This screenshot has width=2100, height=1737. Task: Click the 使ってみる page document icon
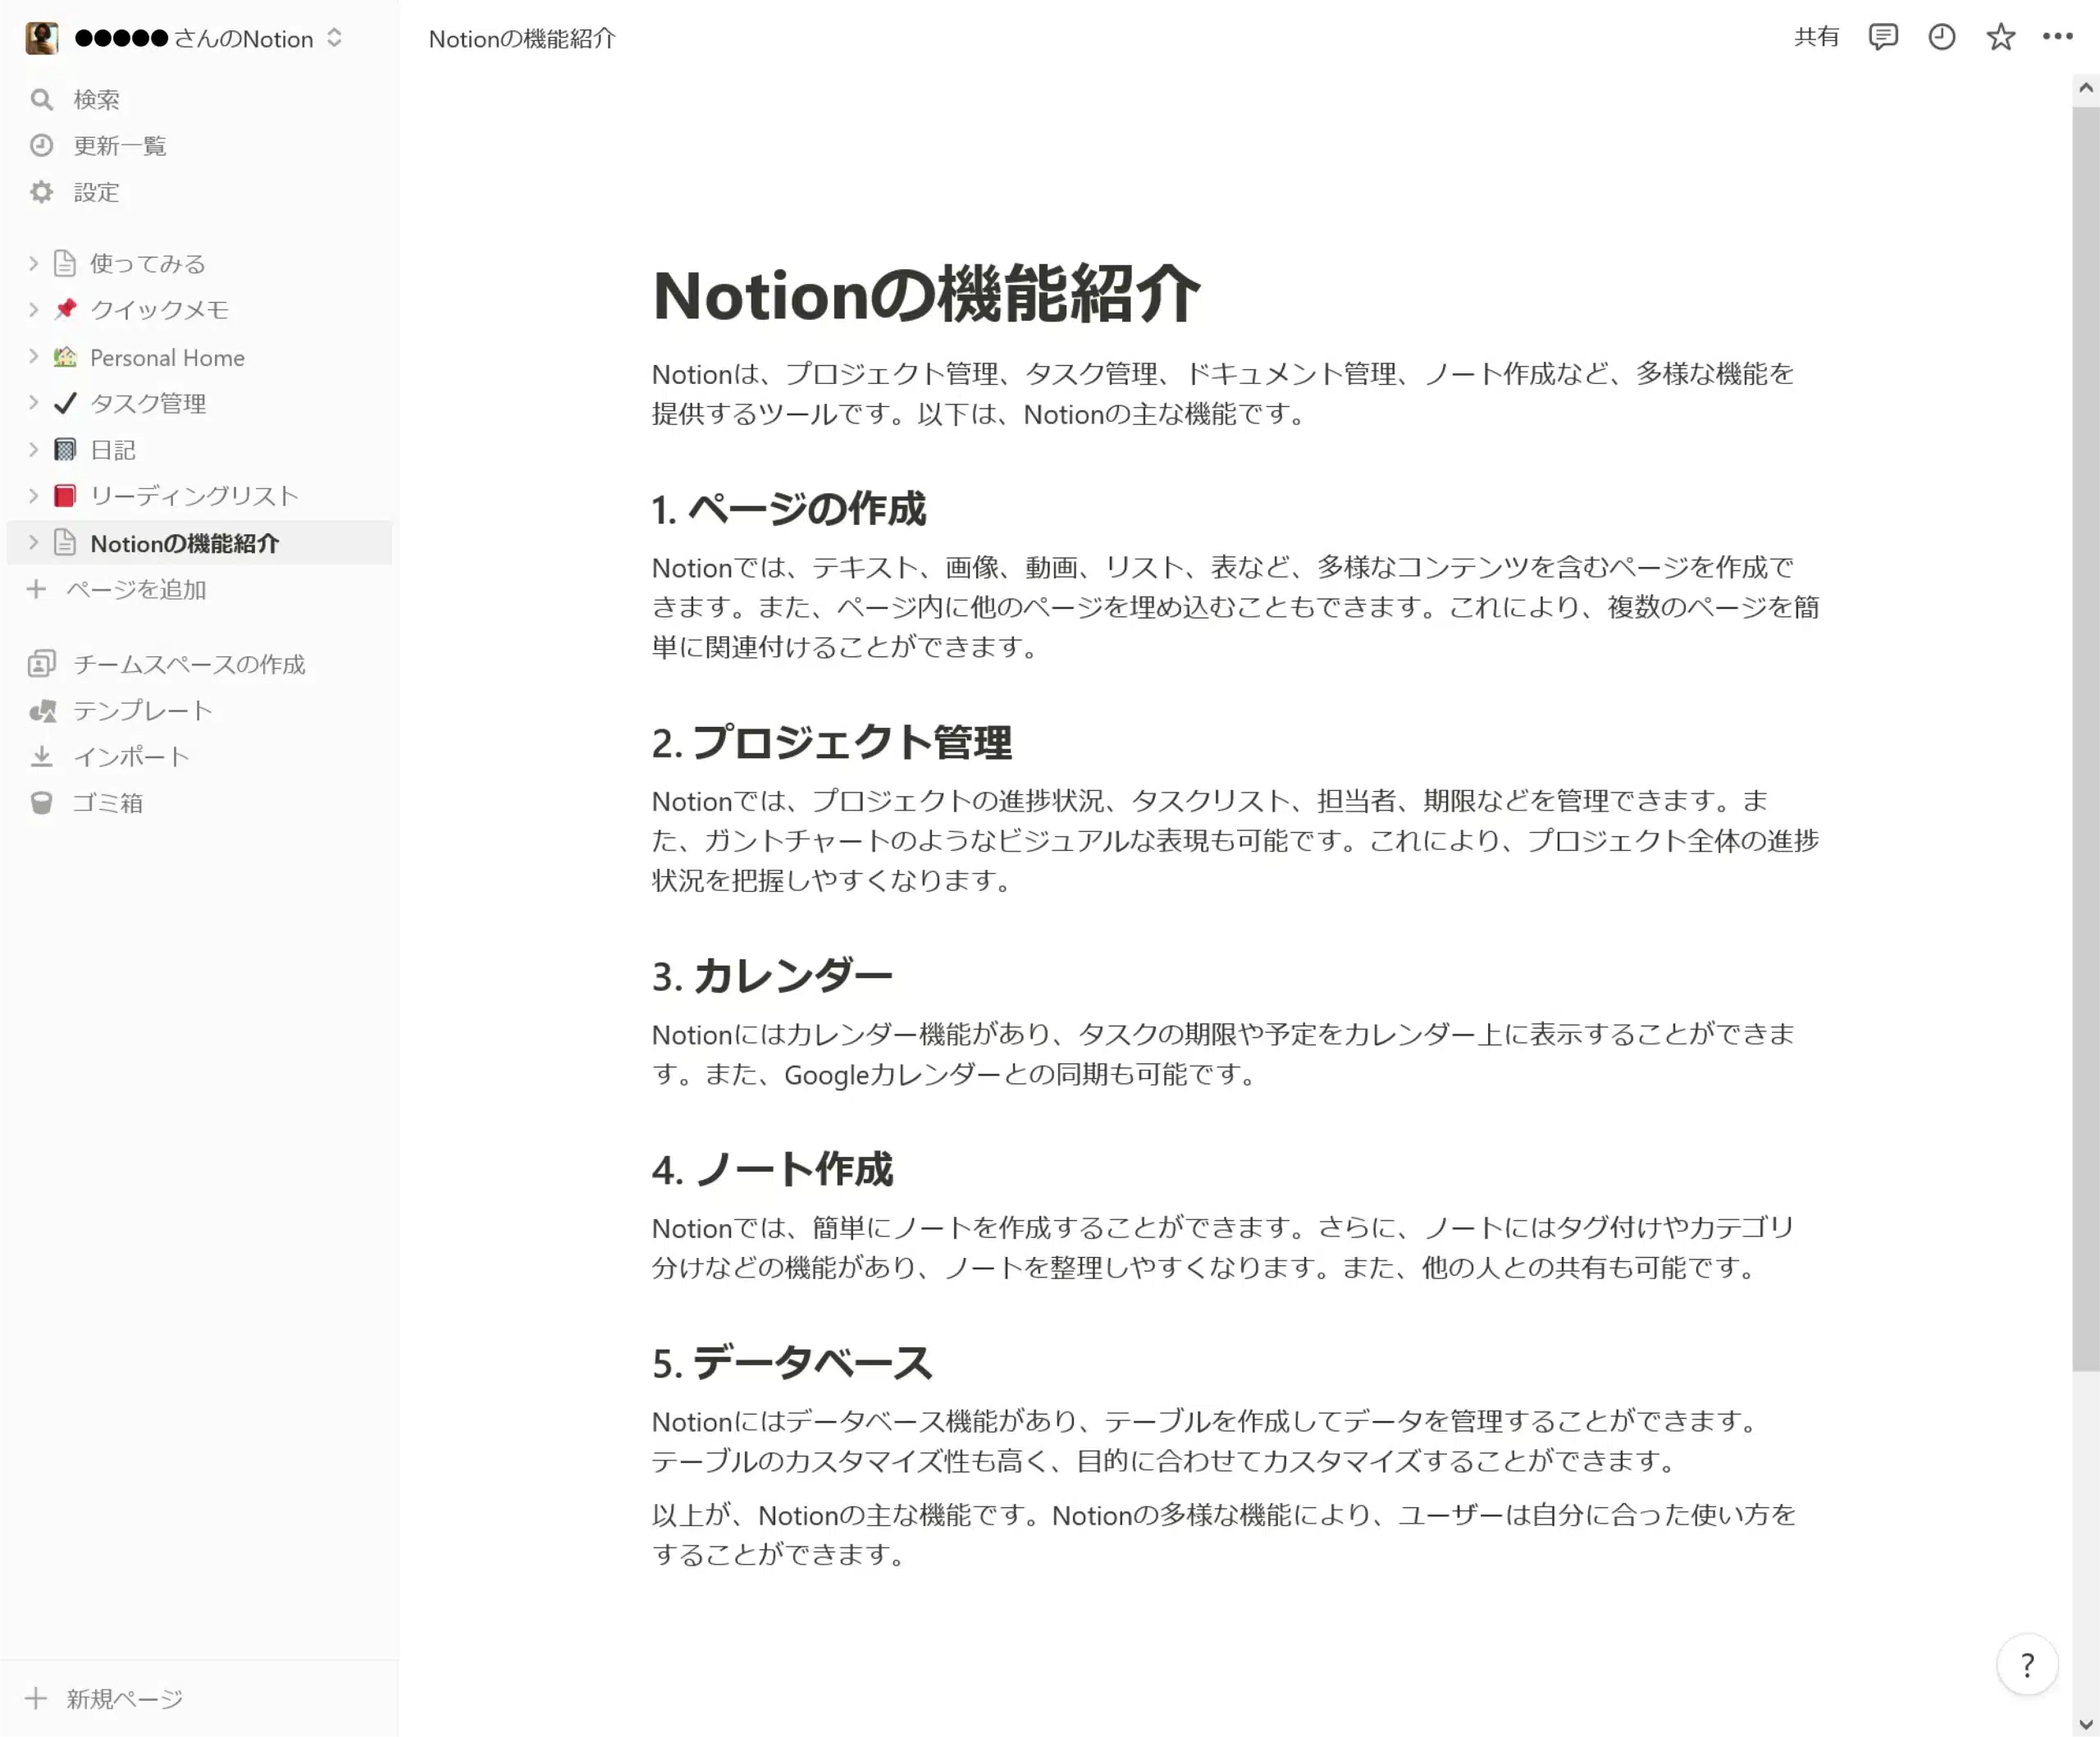[x=65, y=263]
